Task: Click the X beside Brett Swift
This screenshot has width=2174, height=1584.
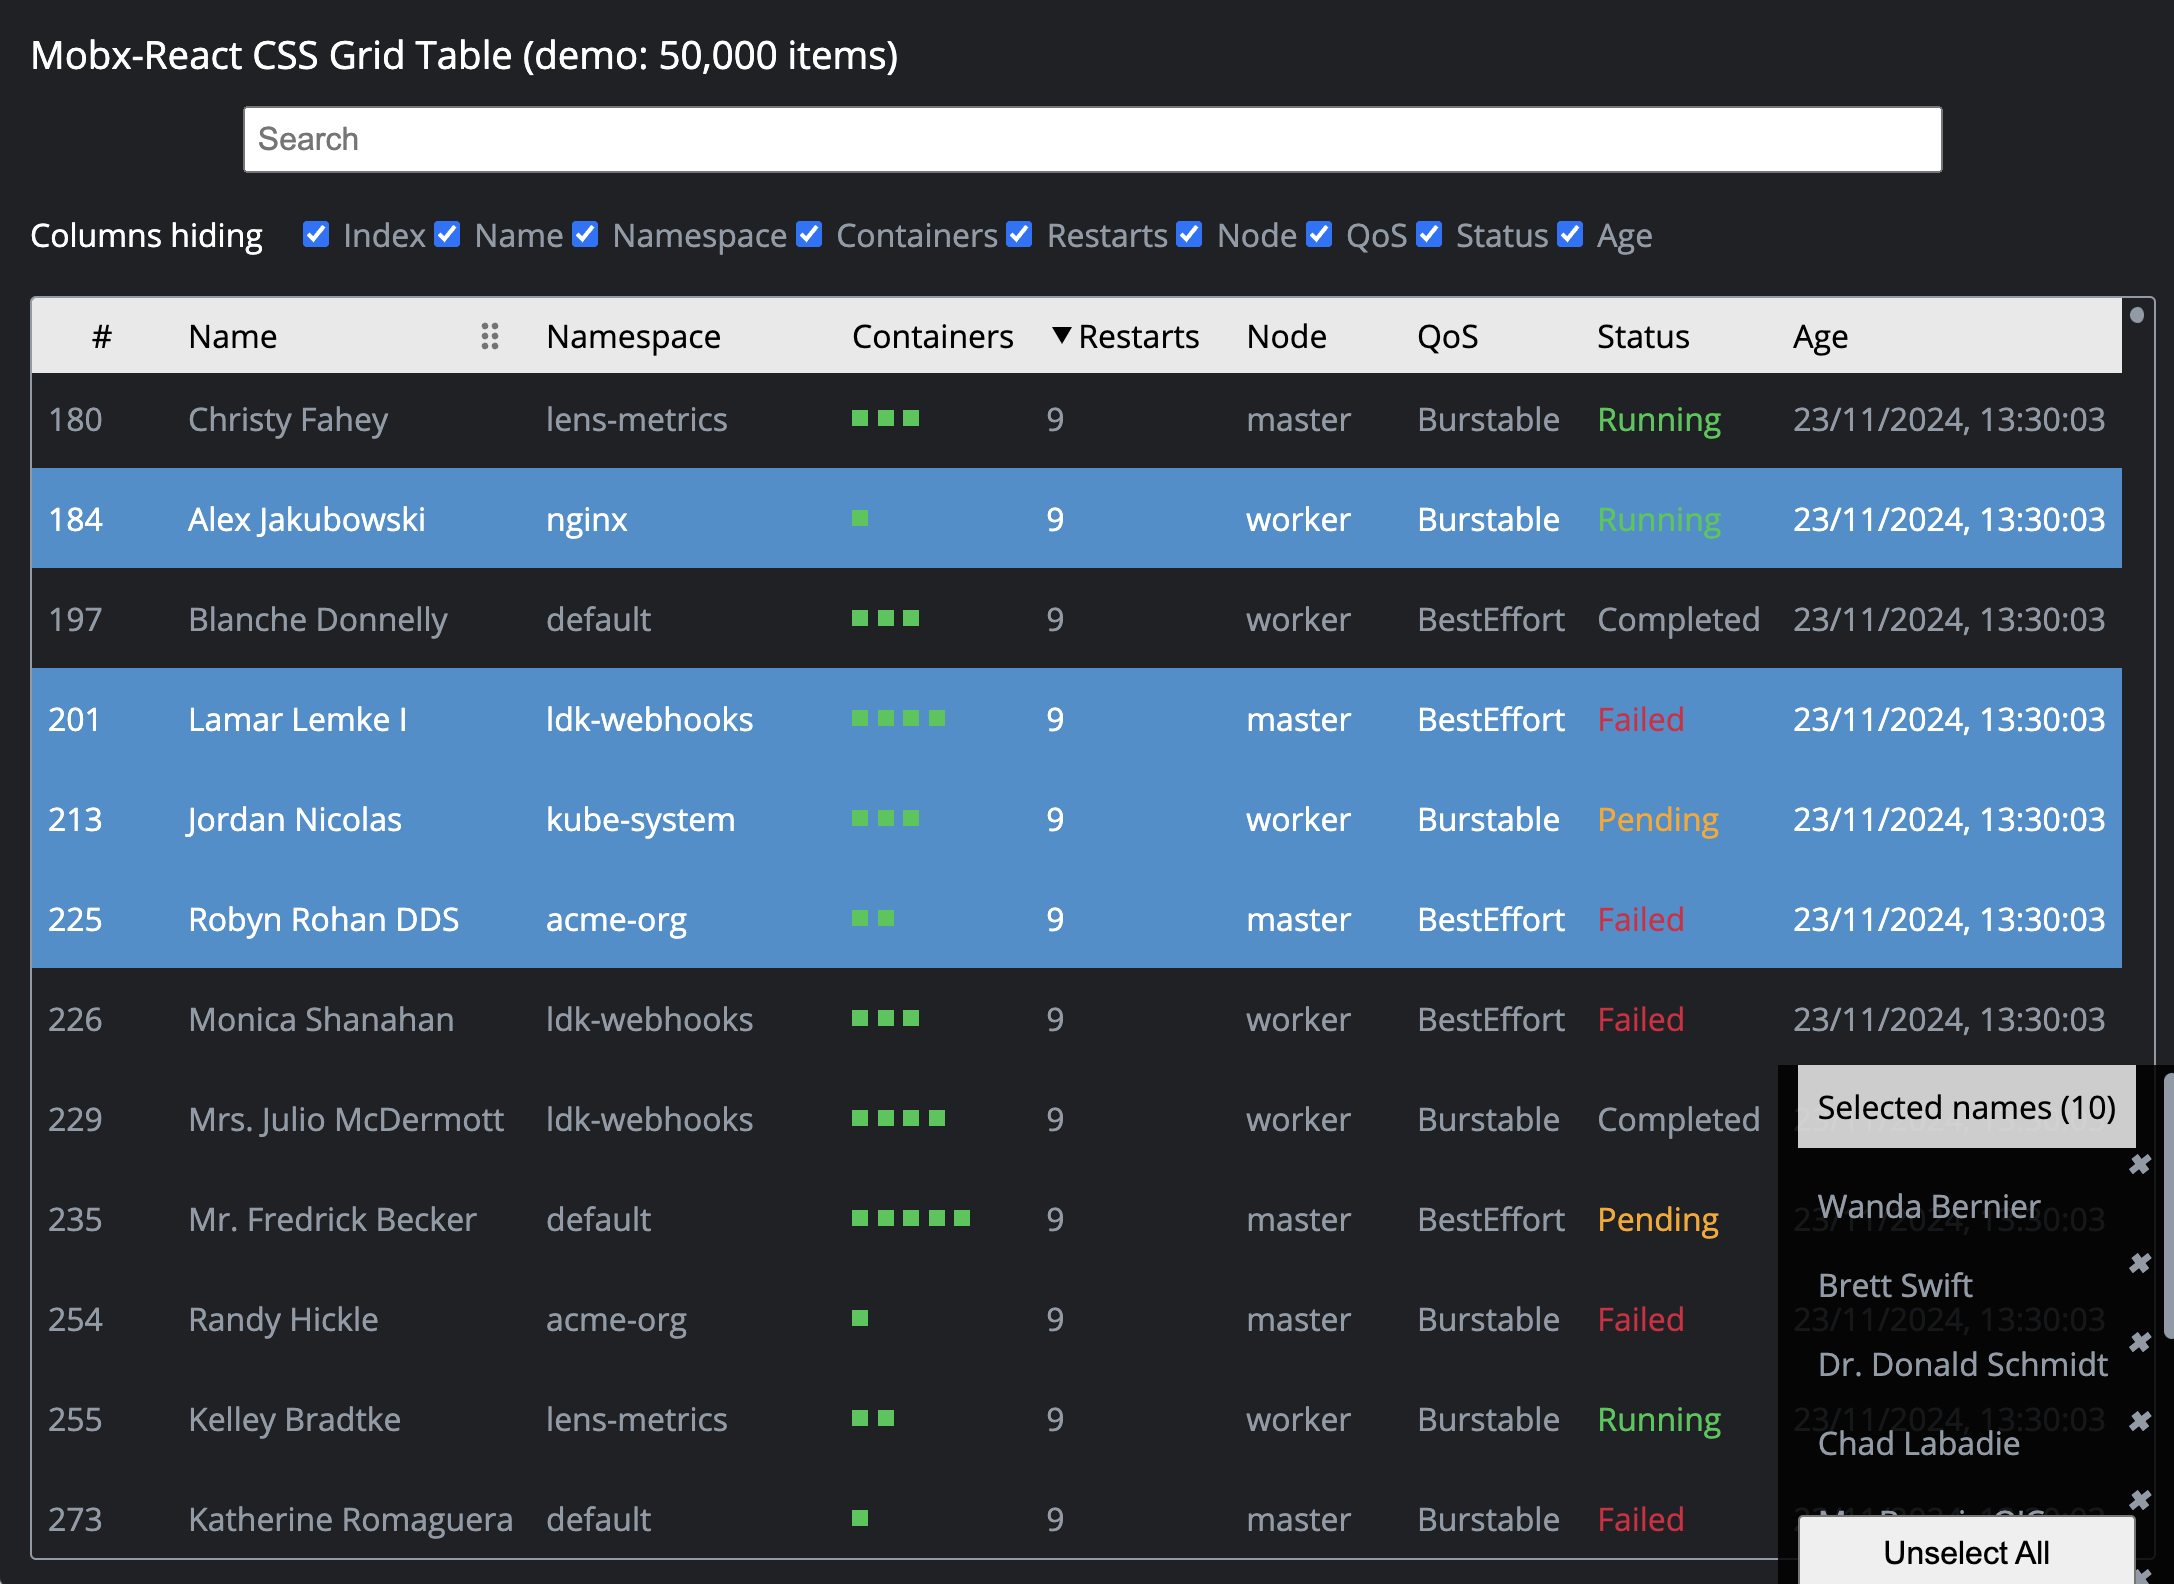Action: (2139, 1263)
